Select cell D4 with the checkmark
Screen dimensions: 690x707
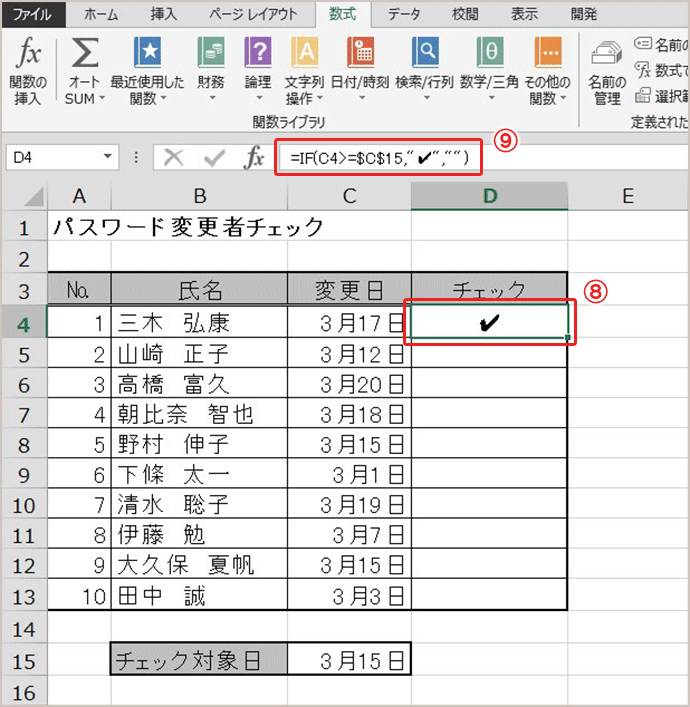489,321
